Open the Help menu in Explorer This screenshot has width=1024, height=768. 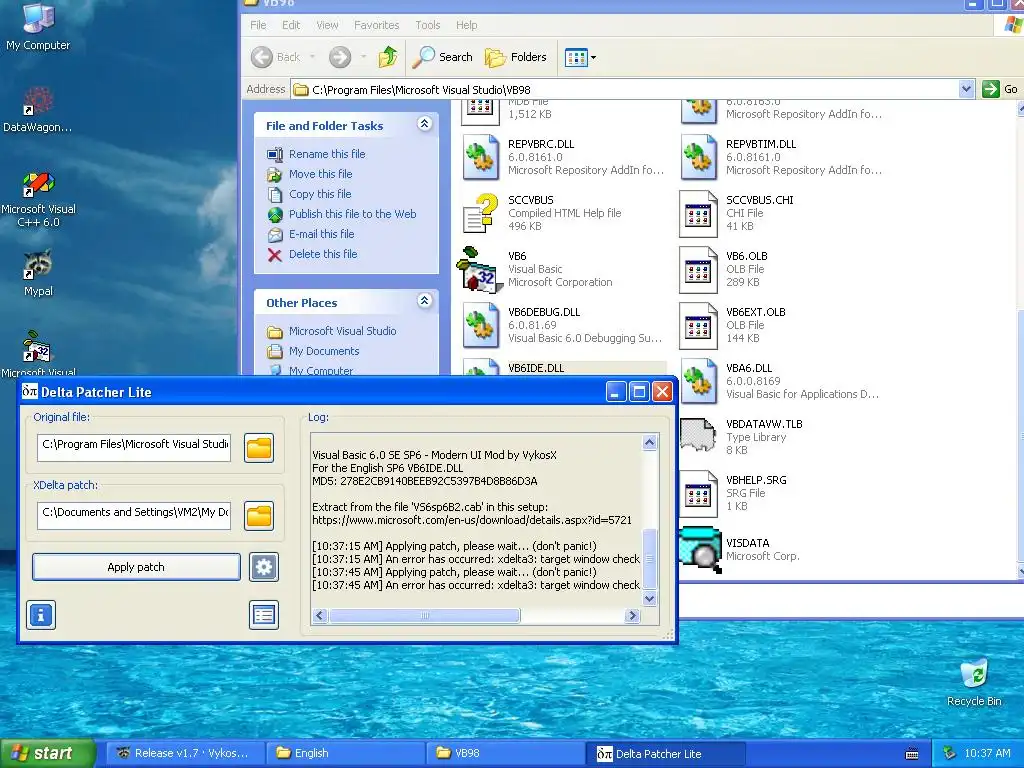(466, 25)
